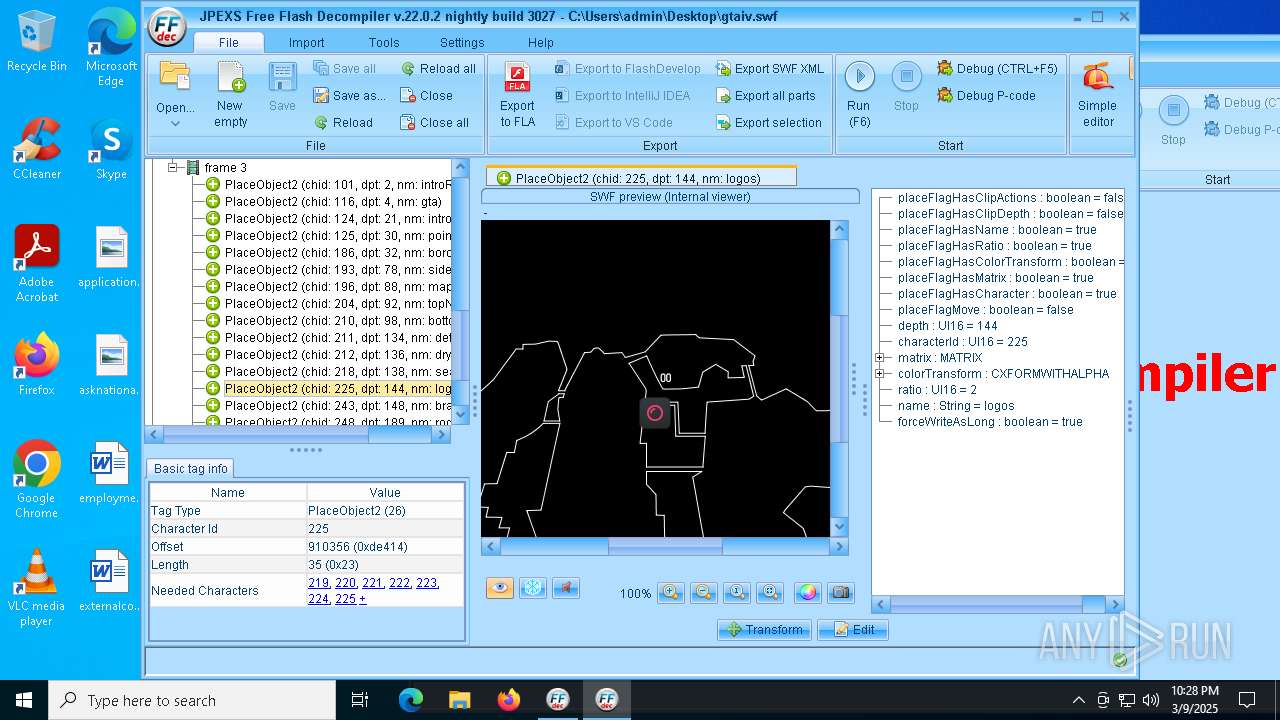The height and width of the screenshot is (720, 1280).
Task: Collapse the frame 3 tree node
Action: pyautogui.click(x=173, y=168)
